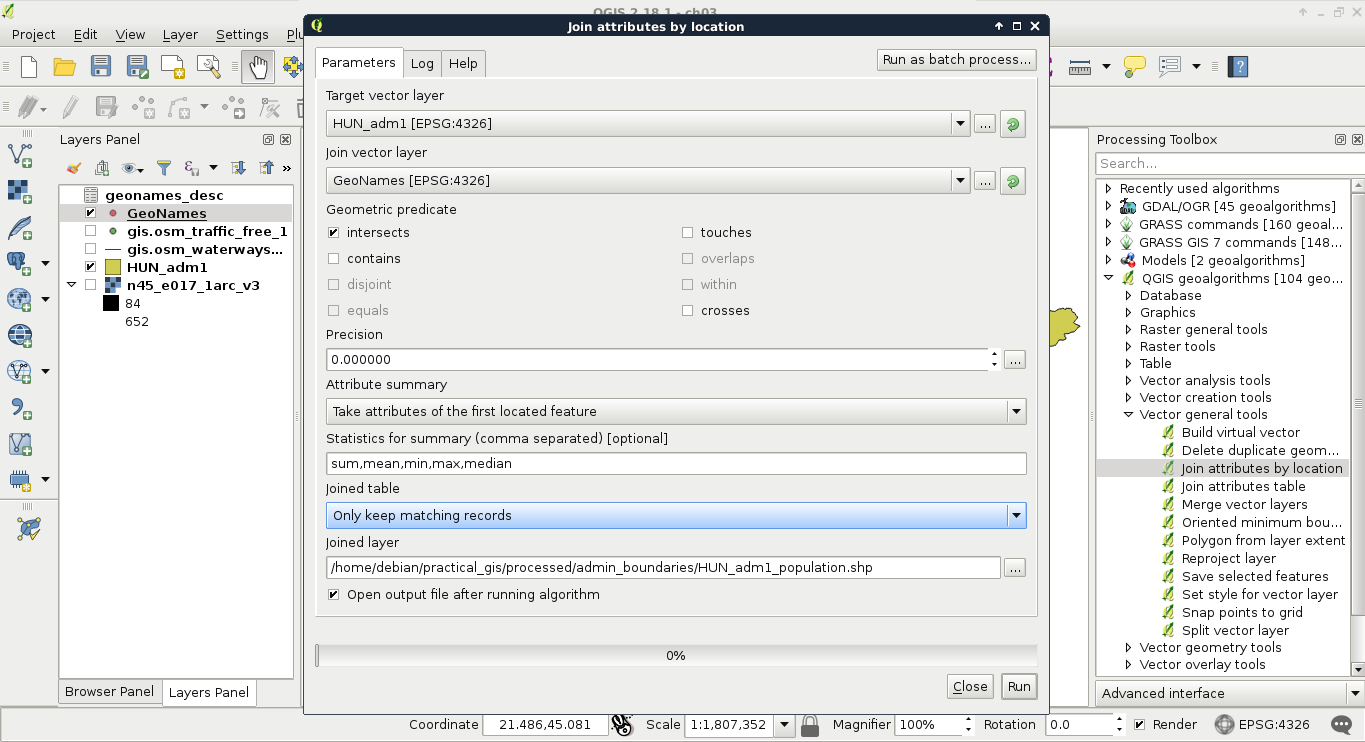Click the Add SpatiaLite Layer feather icon
The width and height of the screenshot is (1365, 742).
pyautogui.click(x=20, y=227)
